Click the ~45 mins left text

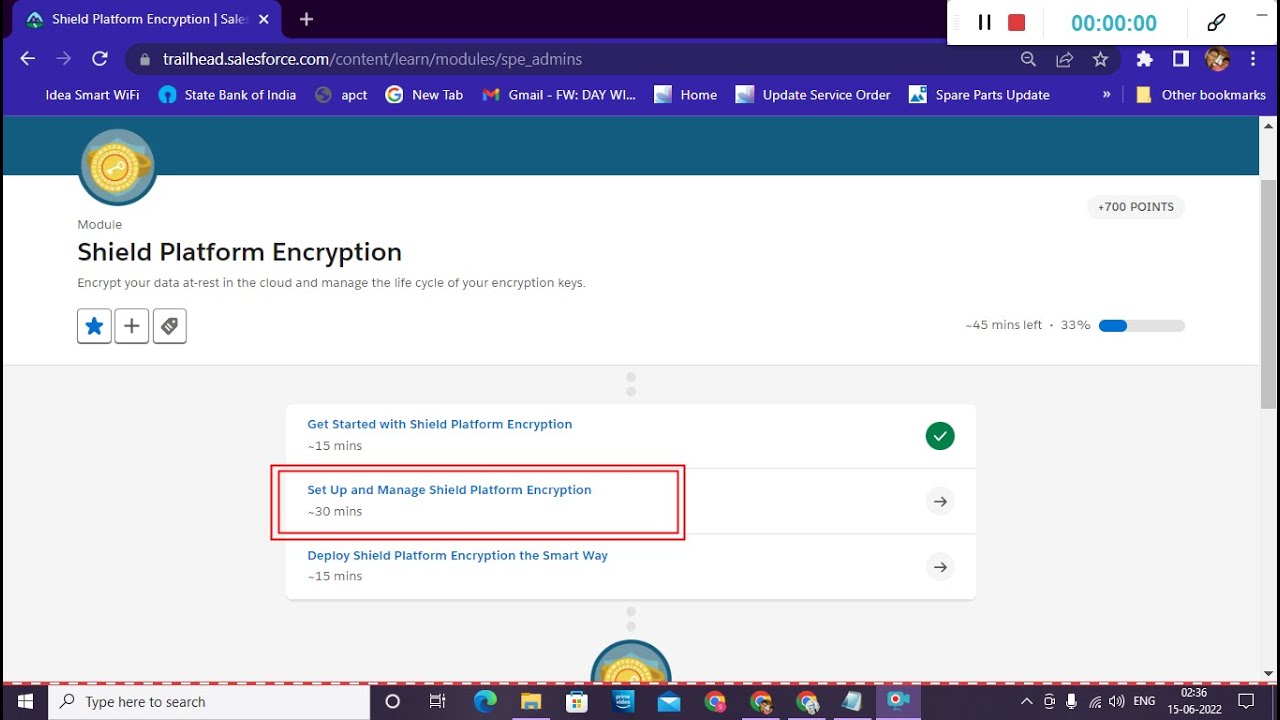coord(1003,325)
